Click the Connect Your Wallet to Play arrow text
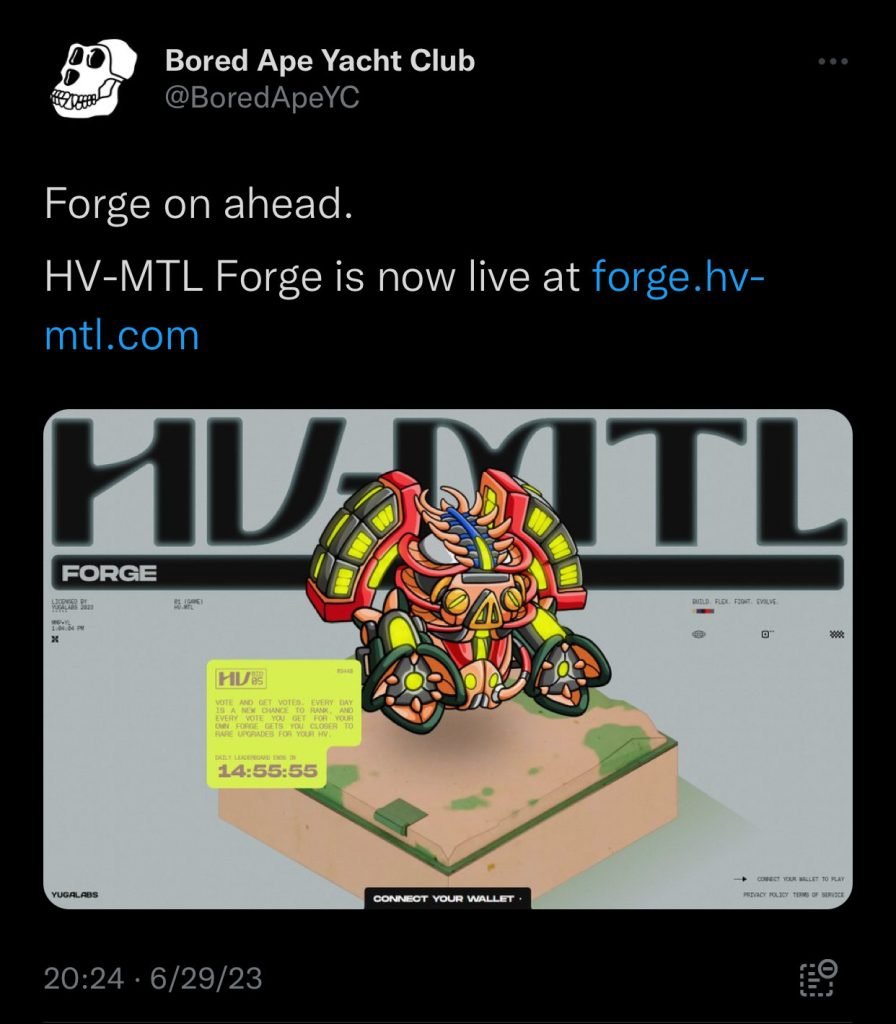Image resolution: width=896 pixels, height=1024 pixels. click(790, 879)
